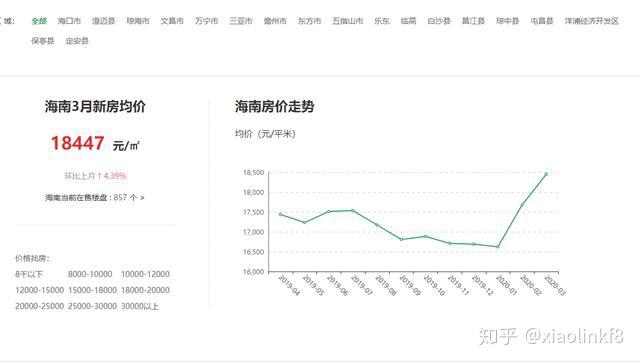
Task: Pick 五指山市 from the region row
Action: point(347,21)
